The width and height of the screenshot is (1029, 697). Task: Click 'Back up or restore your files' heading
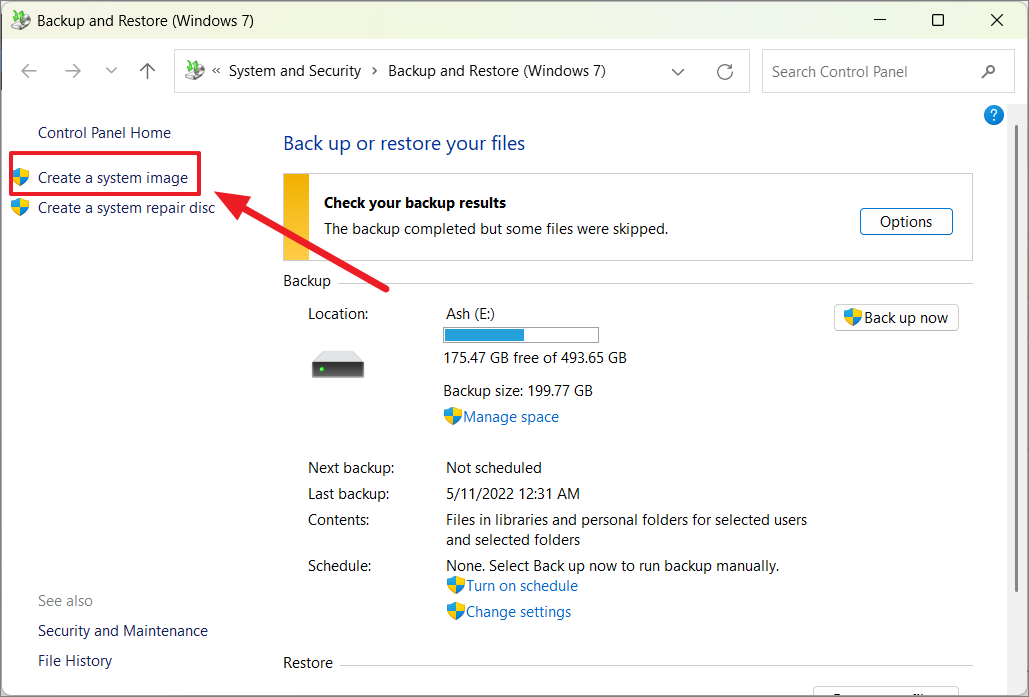(404, 144)
